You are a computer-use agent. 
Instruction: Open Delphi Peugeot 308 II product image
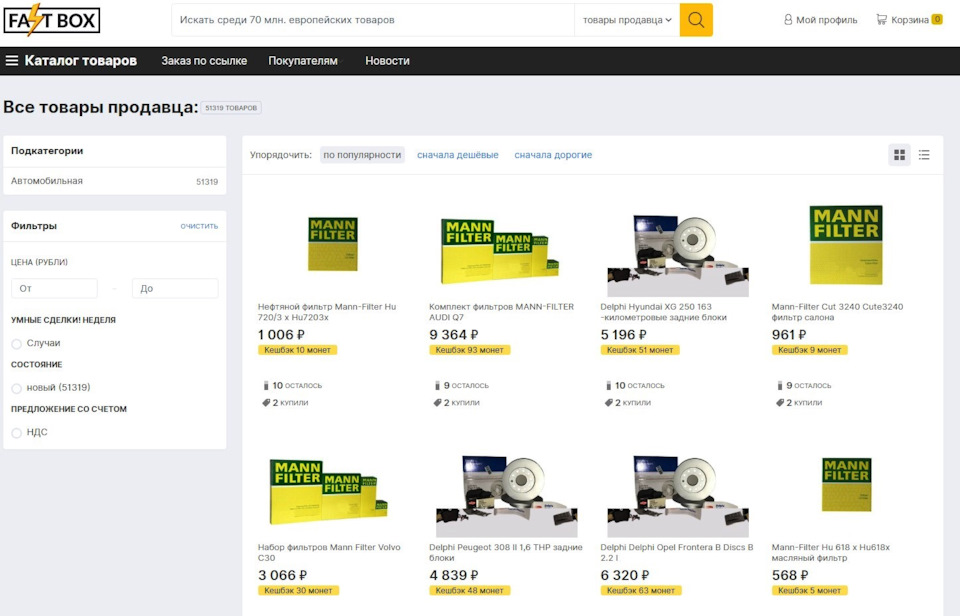(506, 496)
